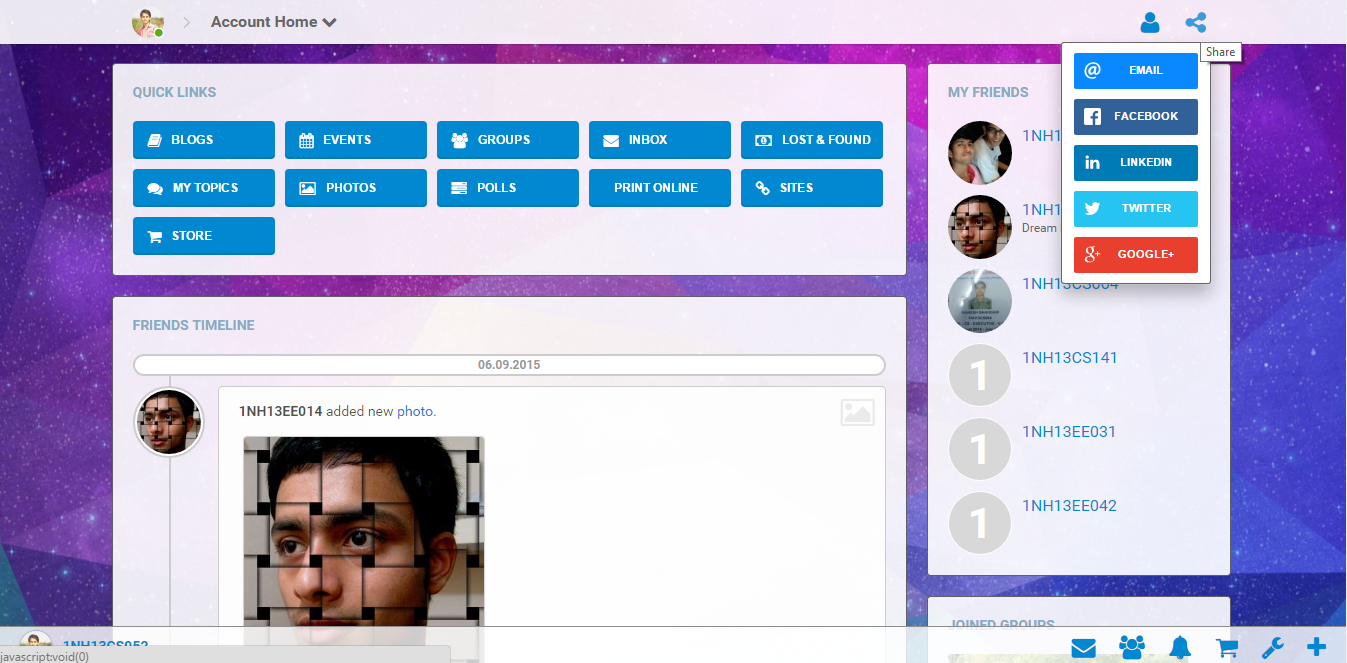Open Store quick link
Viewport: 1347px width, 663px height.
204,236
